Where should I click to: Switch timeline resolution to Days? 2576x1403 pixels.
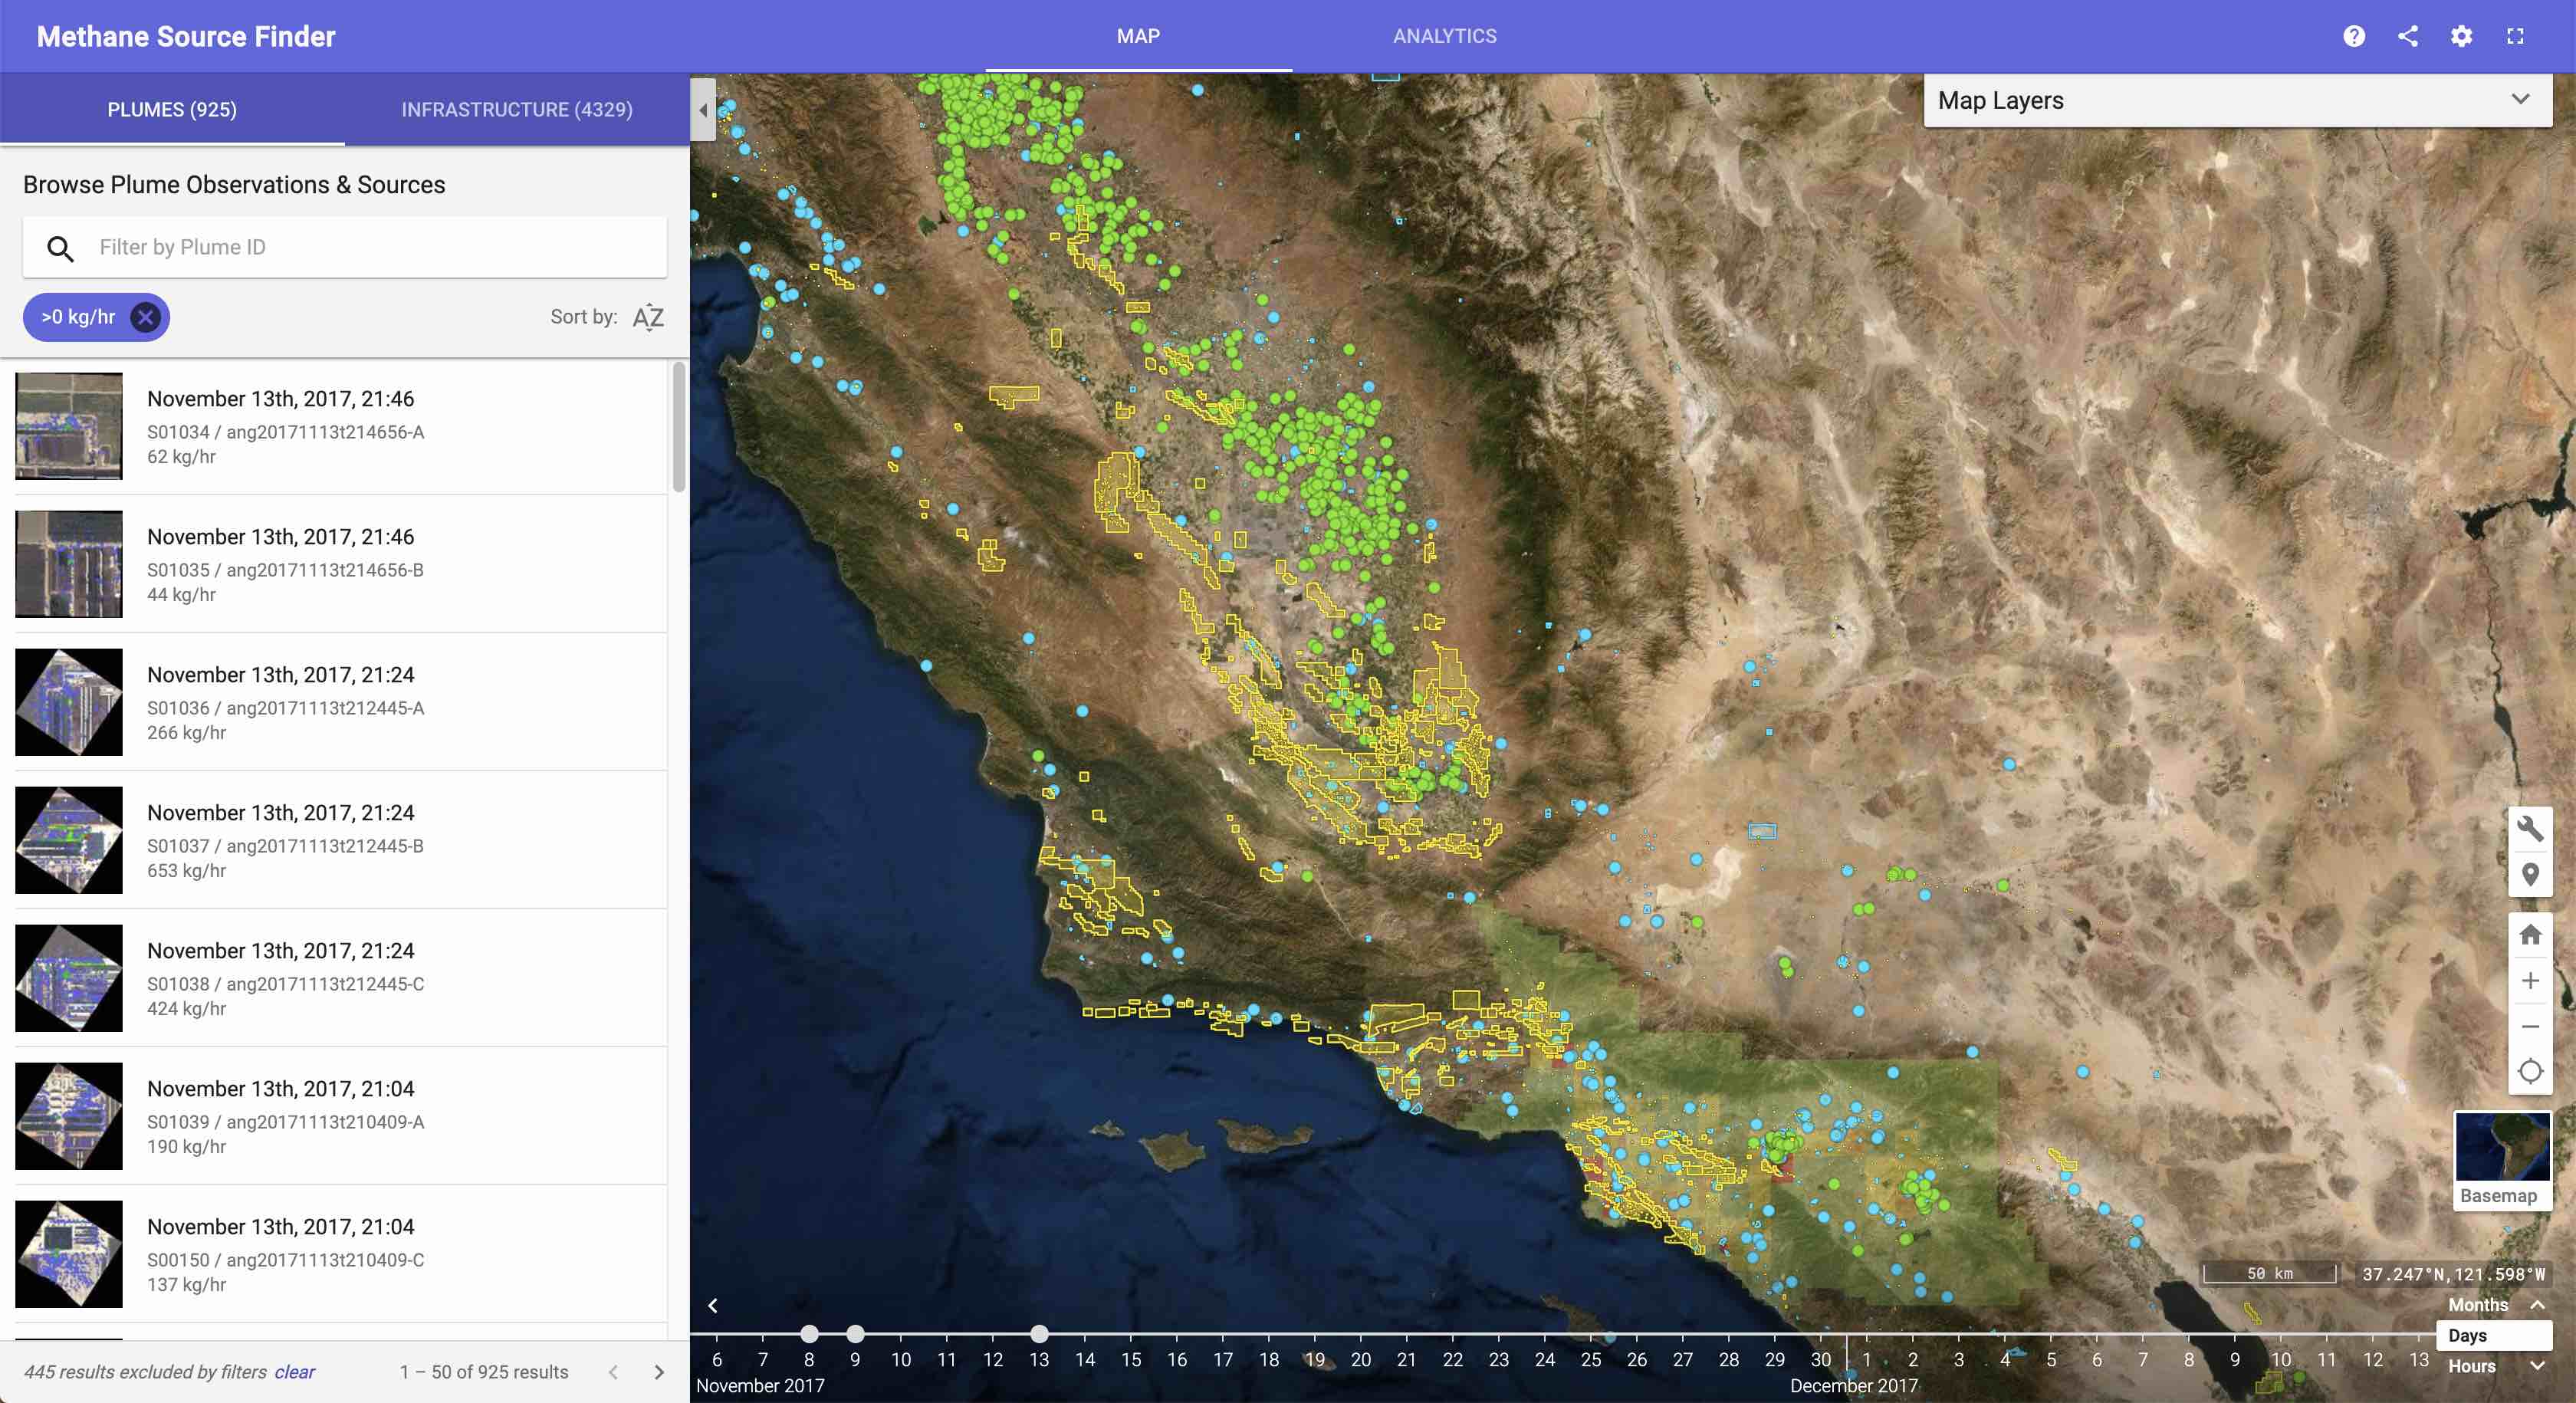point(2467,1336)
